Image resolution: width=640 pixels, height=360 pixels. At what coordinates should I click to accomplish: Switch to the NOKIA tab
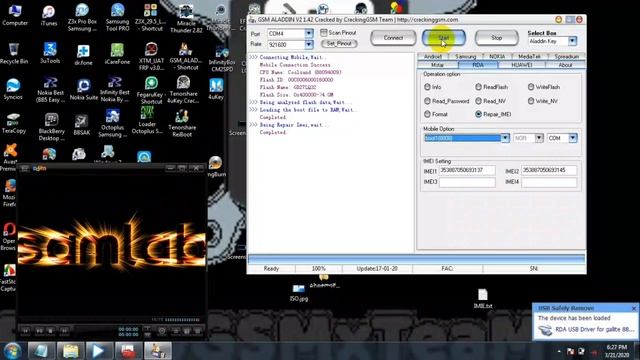point(497,56)
